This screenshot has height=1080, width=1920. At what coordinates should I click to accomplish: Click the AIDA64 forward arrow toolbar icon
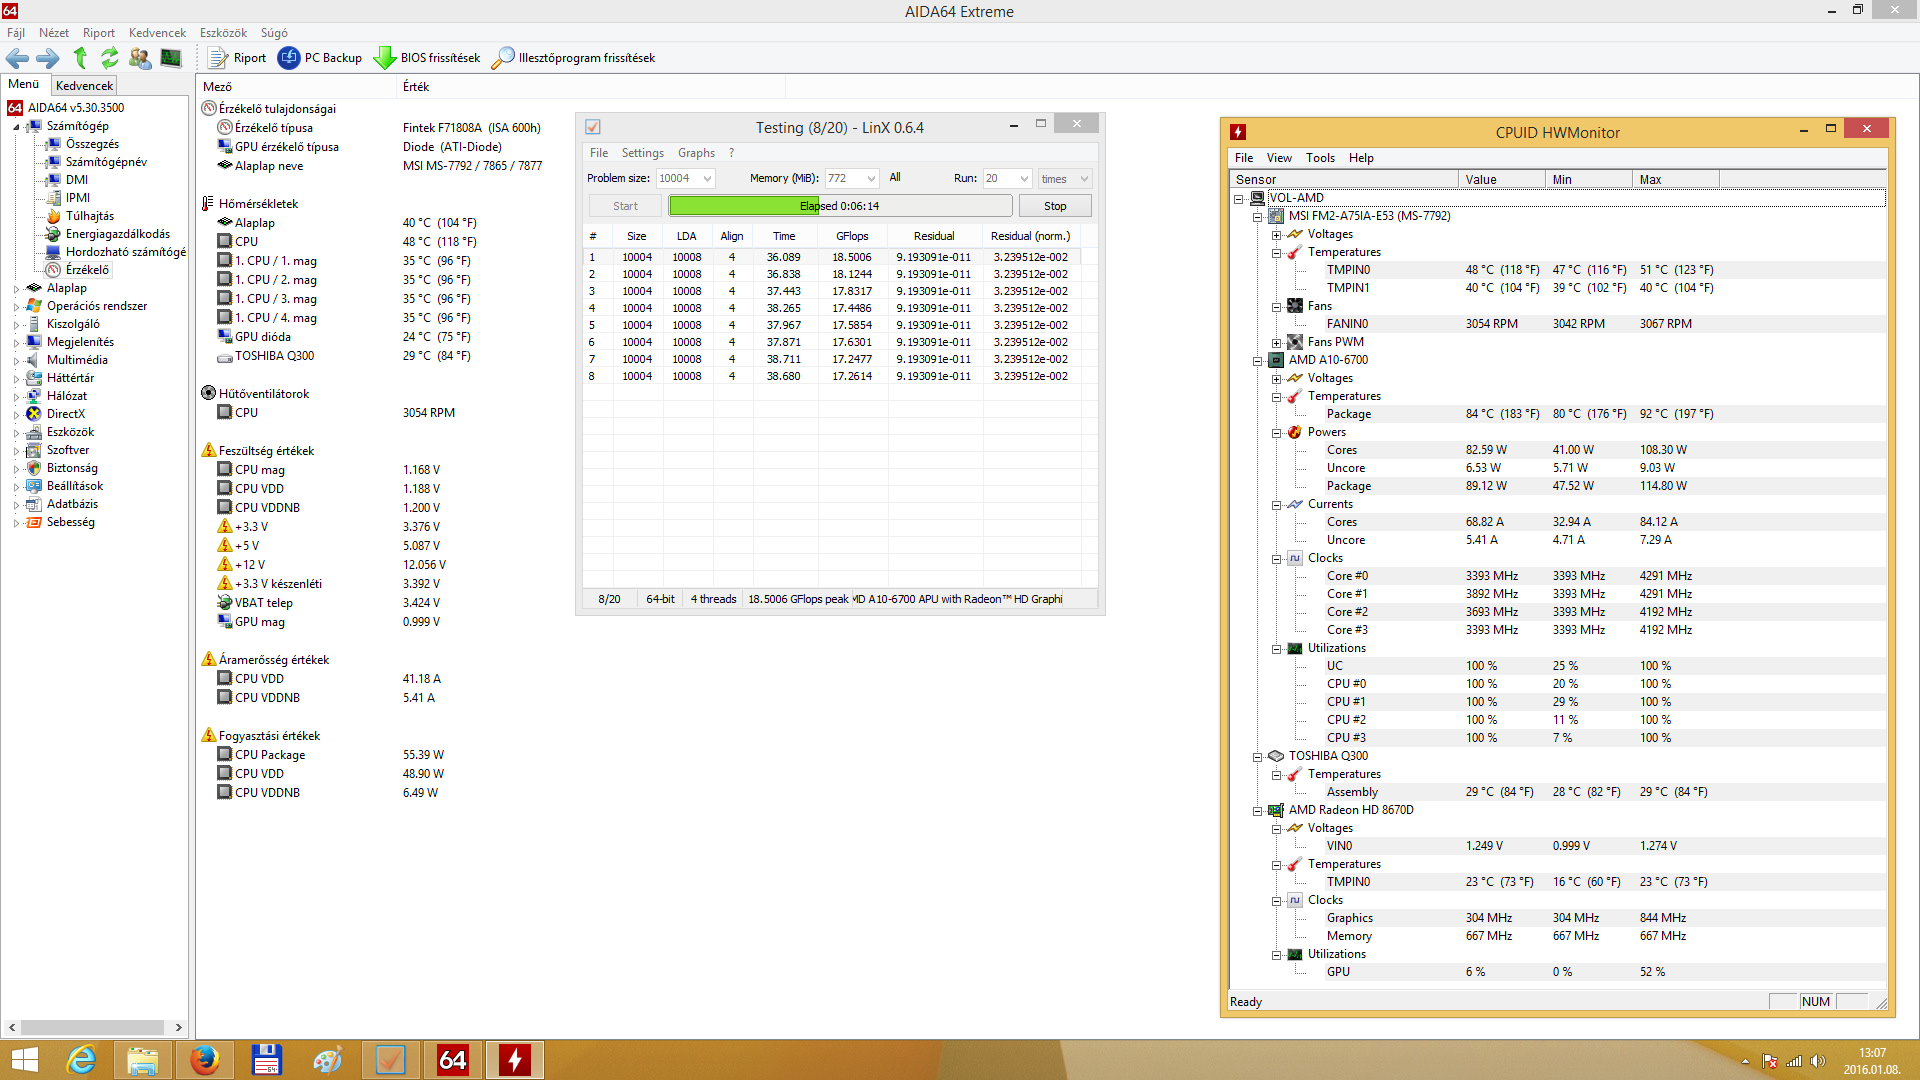(x=48, y=58)
